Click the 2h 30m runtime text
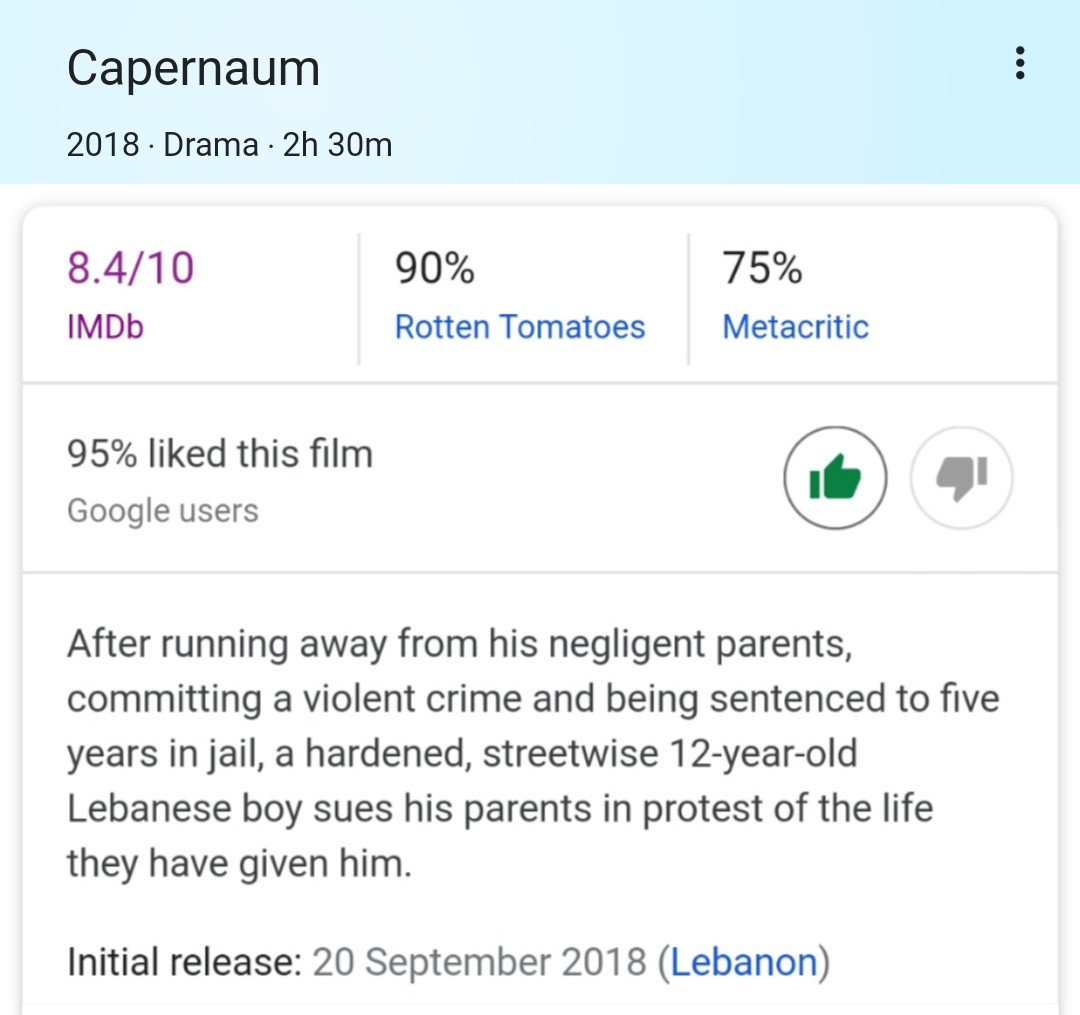The image size is (1080, 1015). pyautogui.click(x=337, y=145)
